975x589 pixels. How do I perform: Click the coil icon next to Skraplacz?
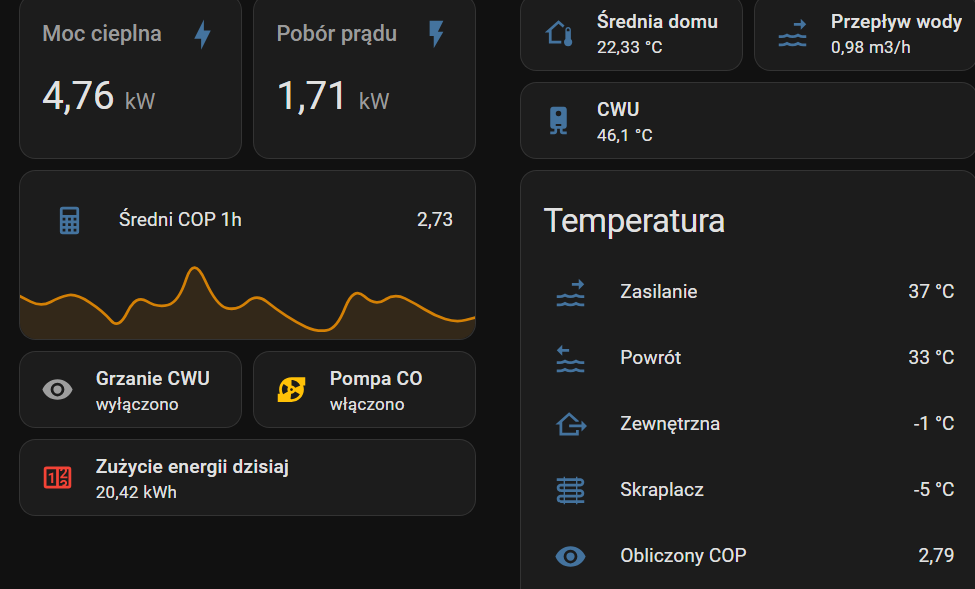click(570, 490)
